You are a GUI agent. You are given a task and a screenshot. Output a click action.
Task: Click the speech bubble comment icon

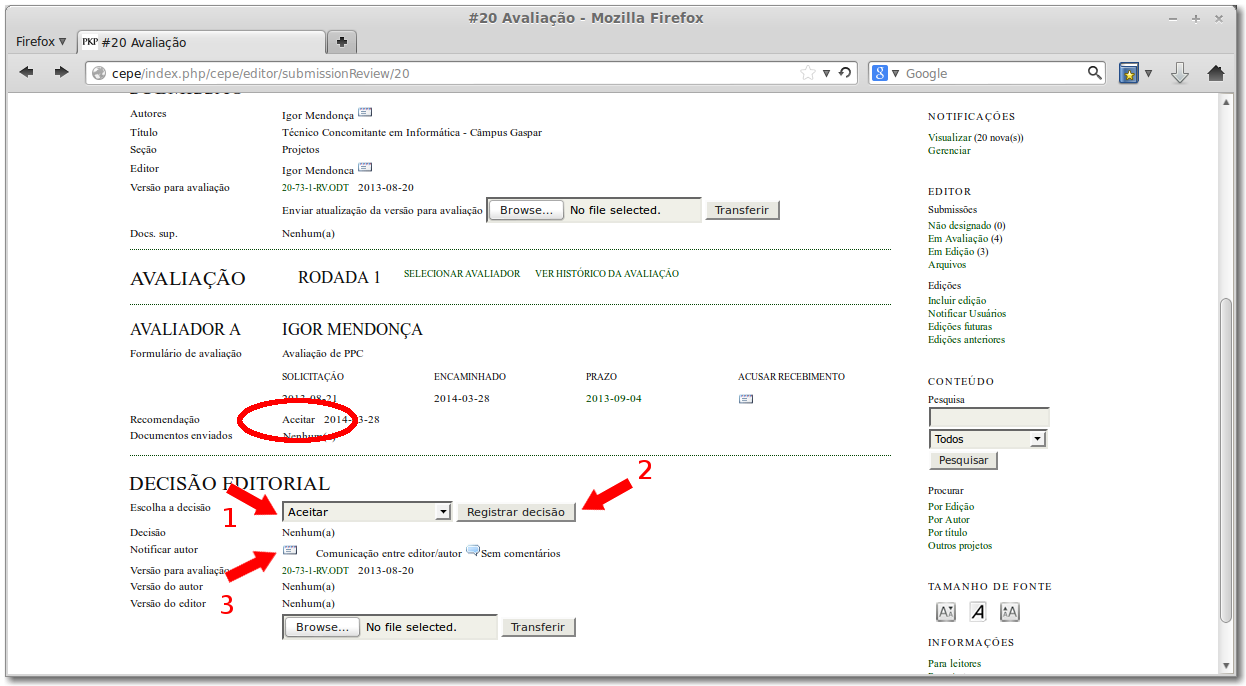472,551
